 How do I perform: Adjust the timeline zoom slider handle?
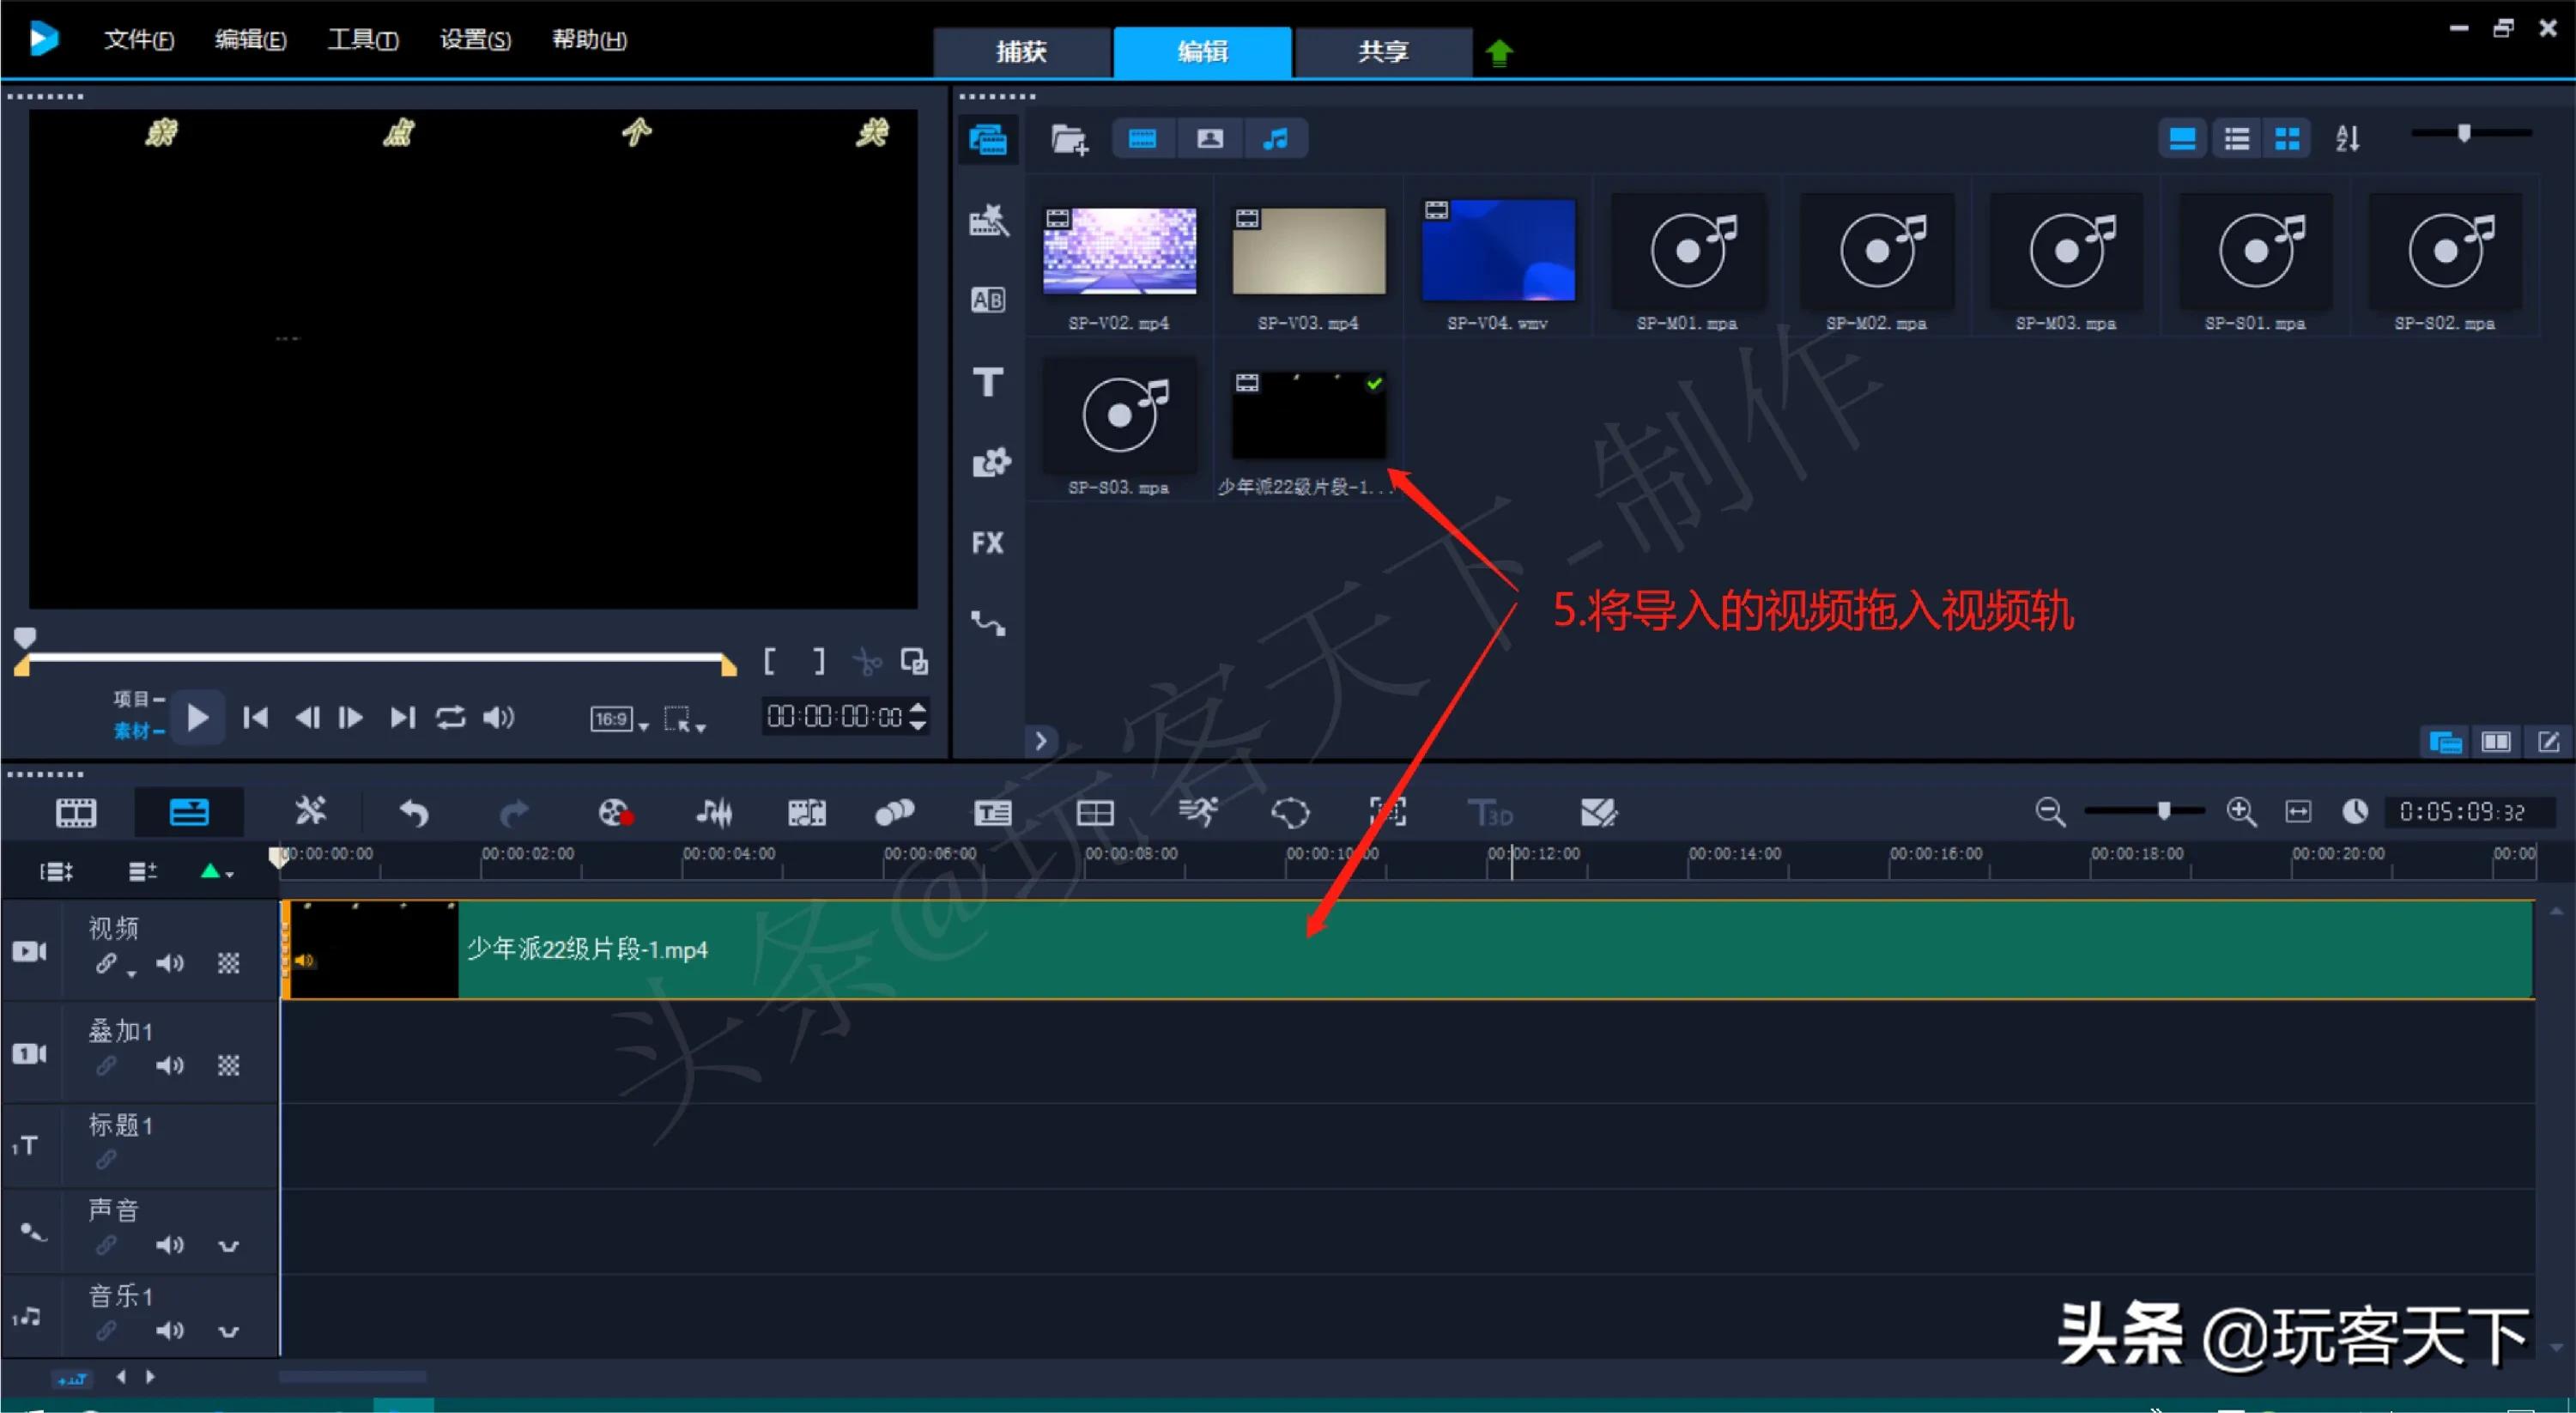point(2163,811)
